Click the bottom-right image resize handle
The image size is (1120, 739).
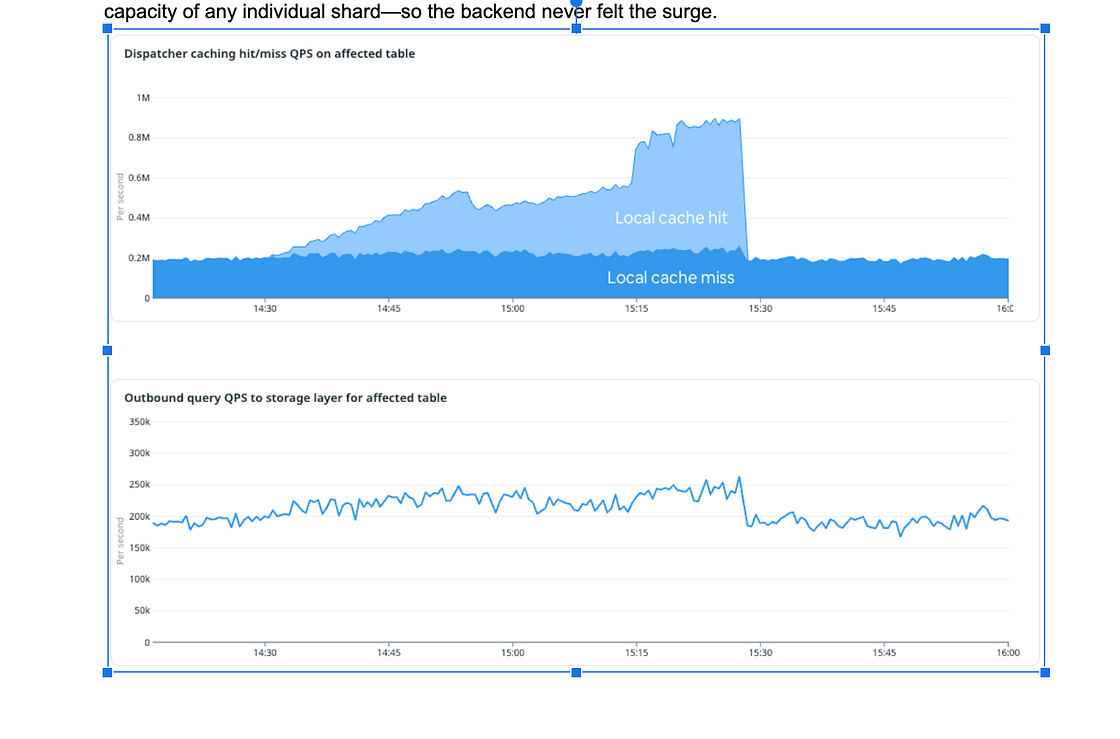tap(1045, 672)
